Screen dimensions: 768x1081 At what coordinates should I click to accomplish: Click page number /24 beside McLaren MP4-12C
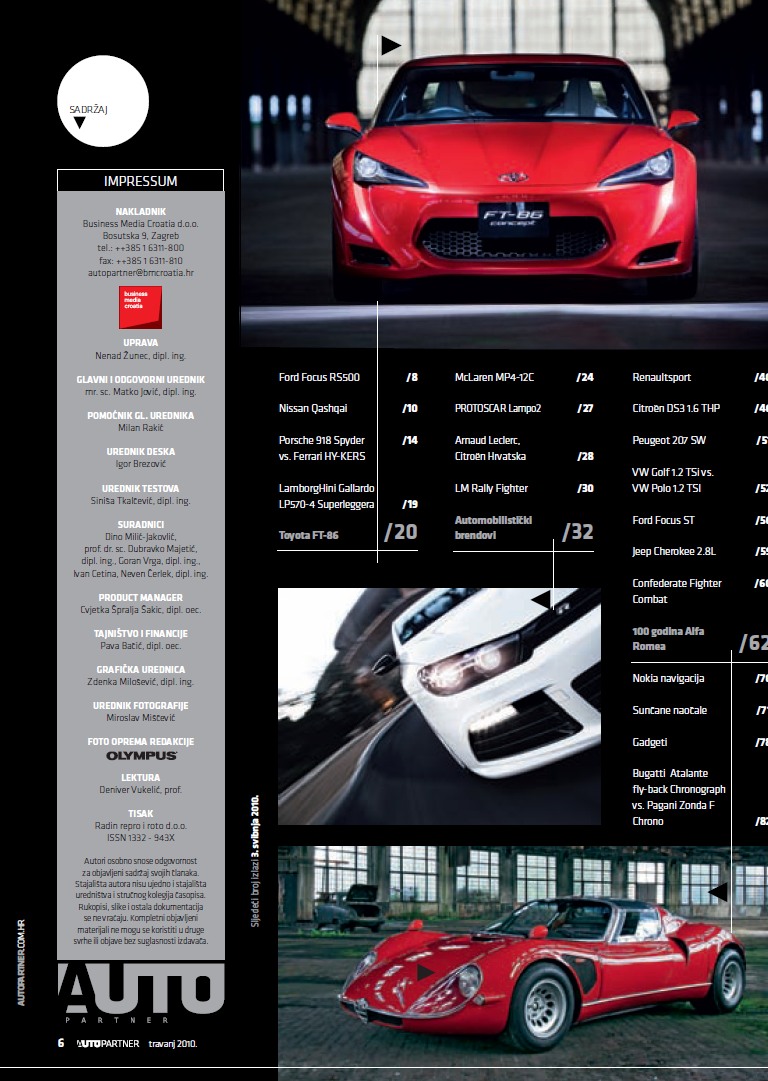(x=585, y=377)
